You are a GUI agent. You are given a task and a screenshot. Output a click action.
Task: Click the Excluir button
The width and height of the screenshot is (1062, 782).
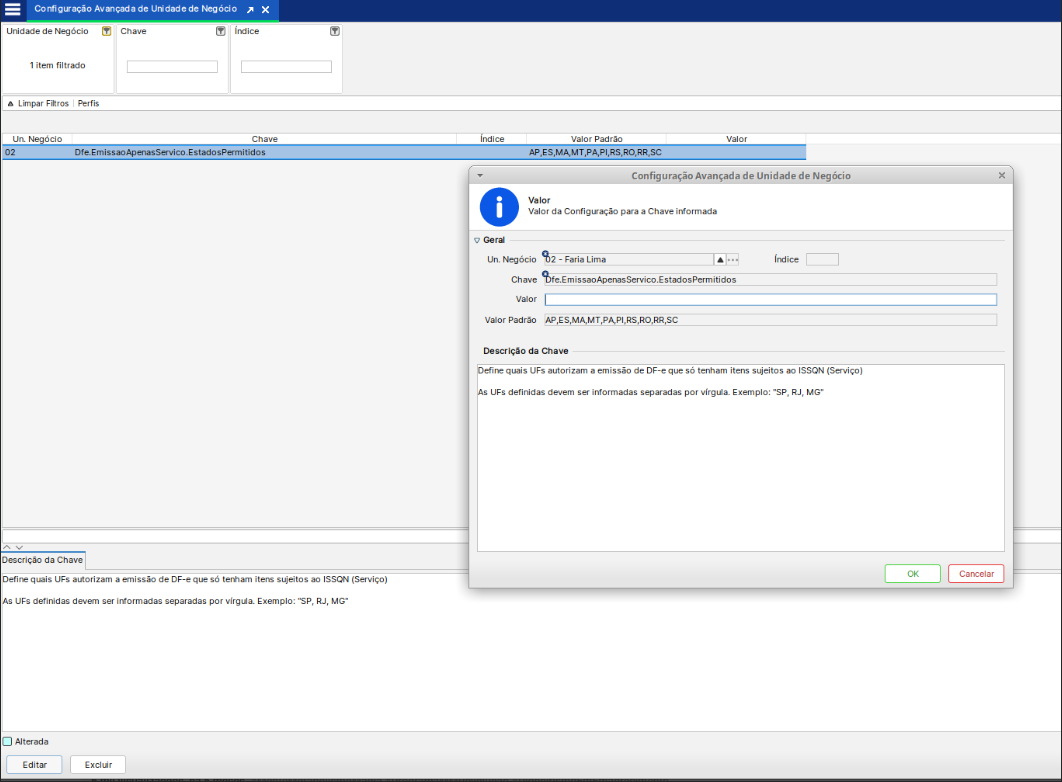98,765
